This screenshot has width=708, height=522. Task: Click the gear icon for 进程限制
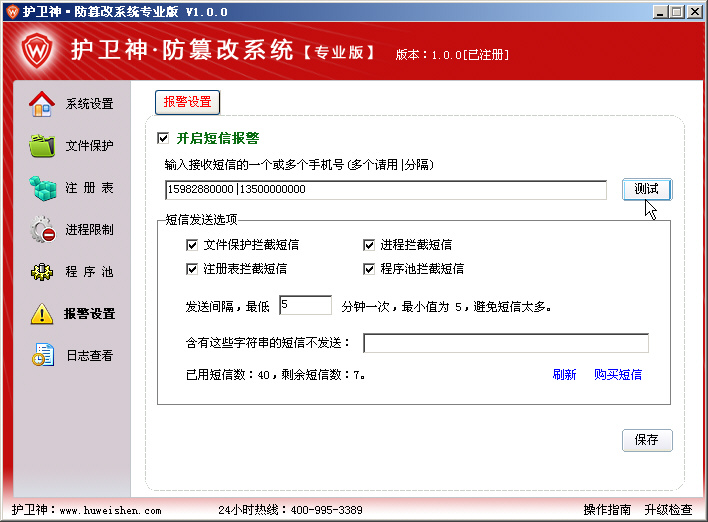click(42, 229)
